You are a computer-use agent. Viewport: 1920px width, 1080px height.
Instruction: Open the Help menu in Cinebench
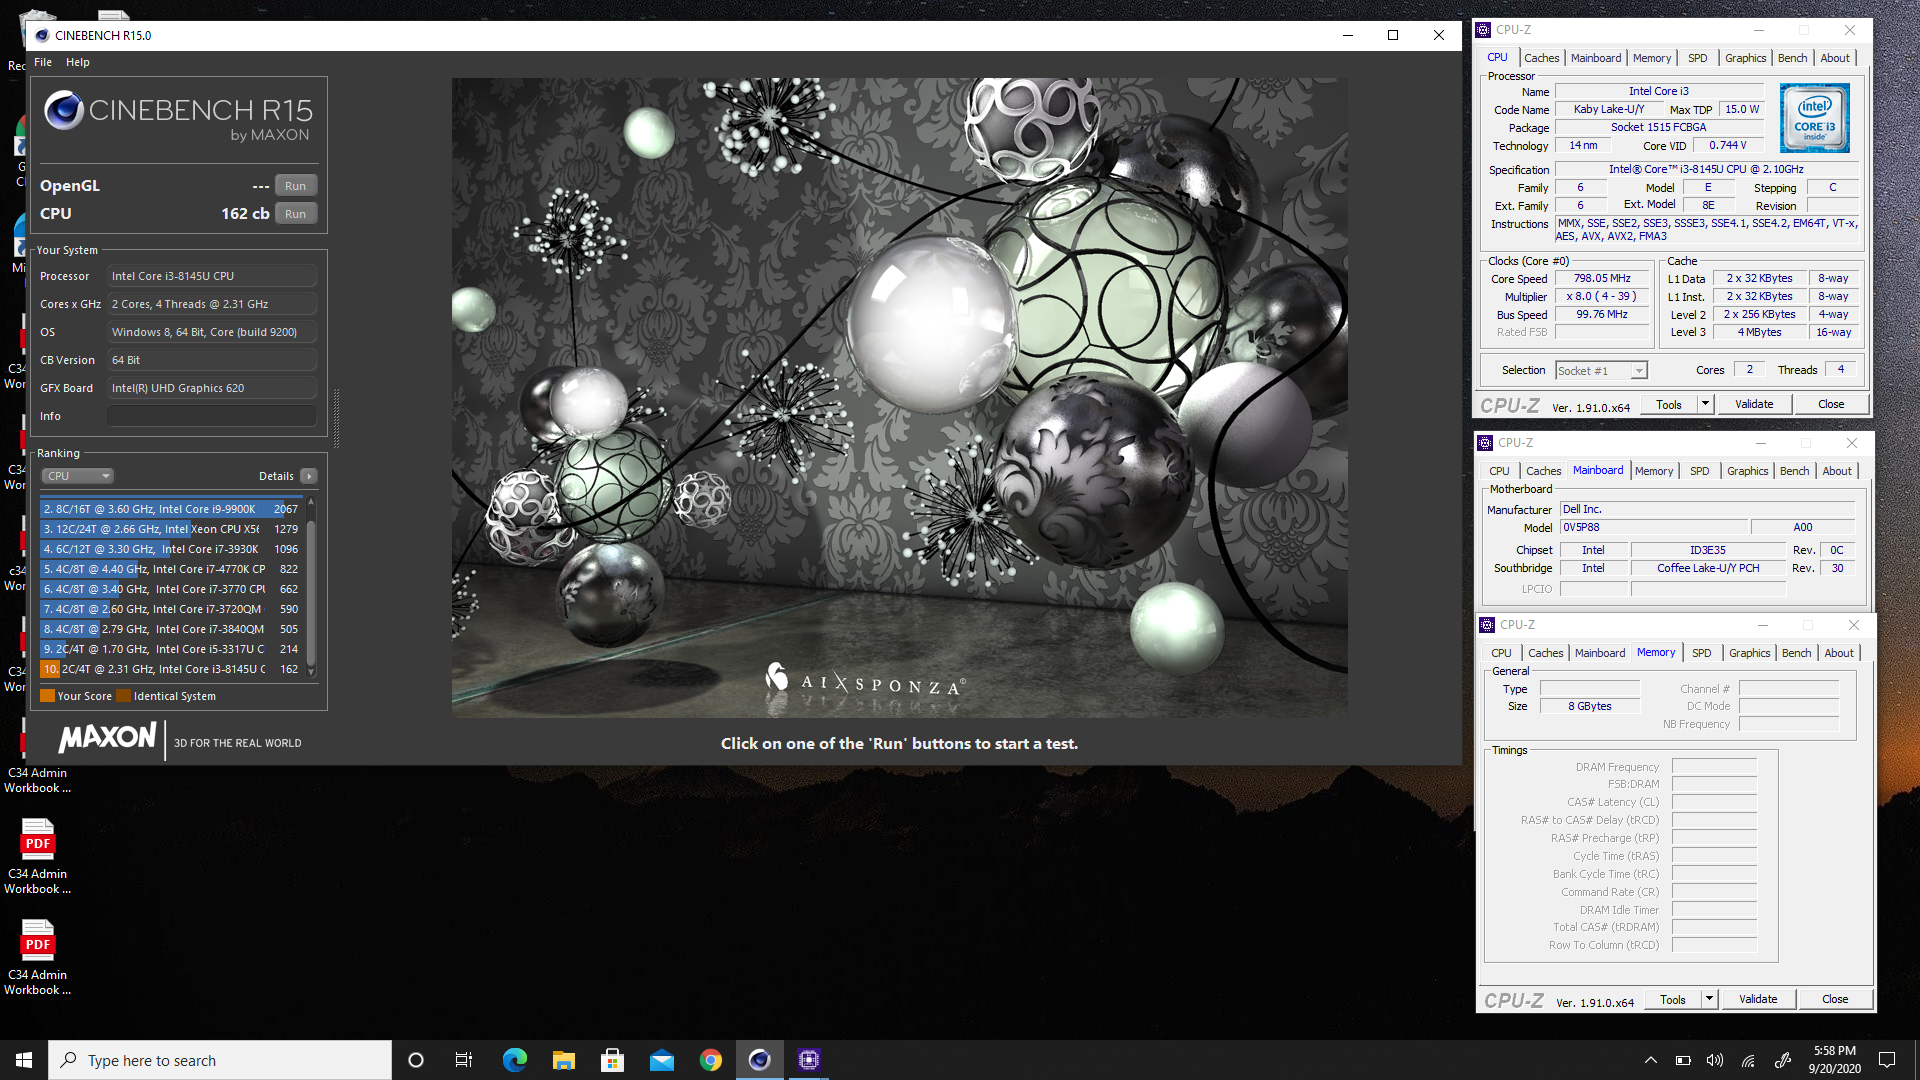[78, 62]
